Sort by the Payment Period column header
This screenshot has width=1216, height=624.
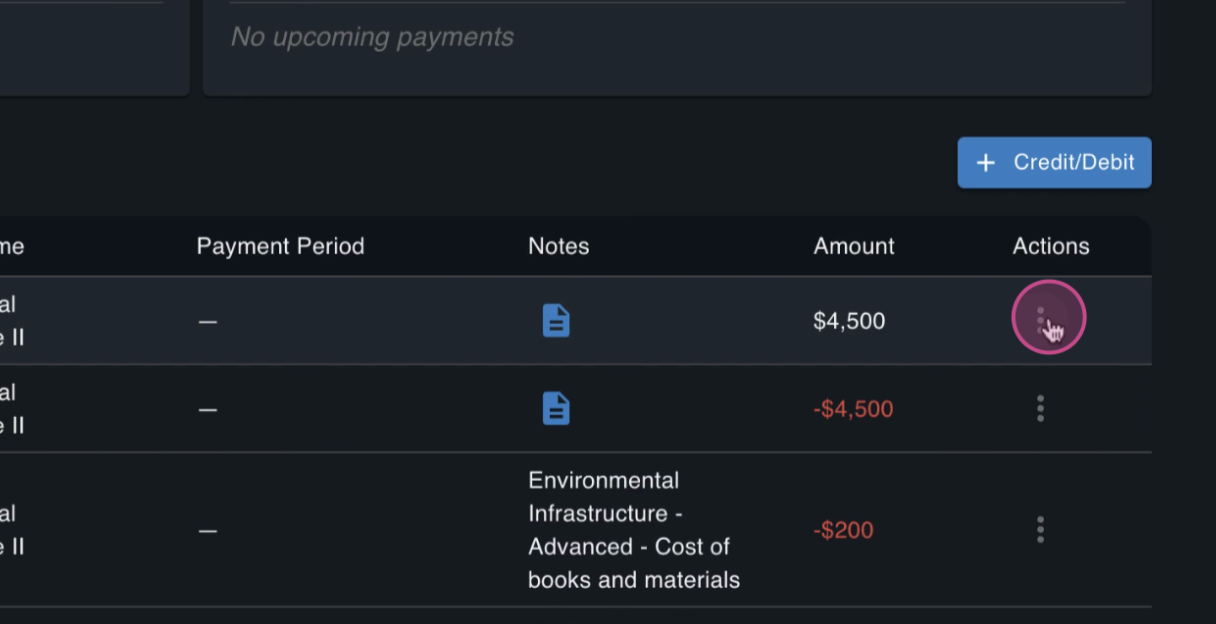click(280, 246)
